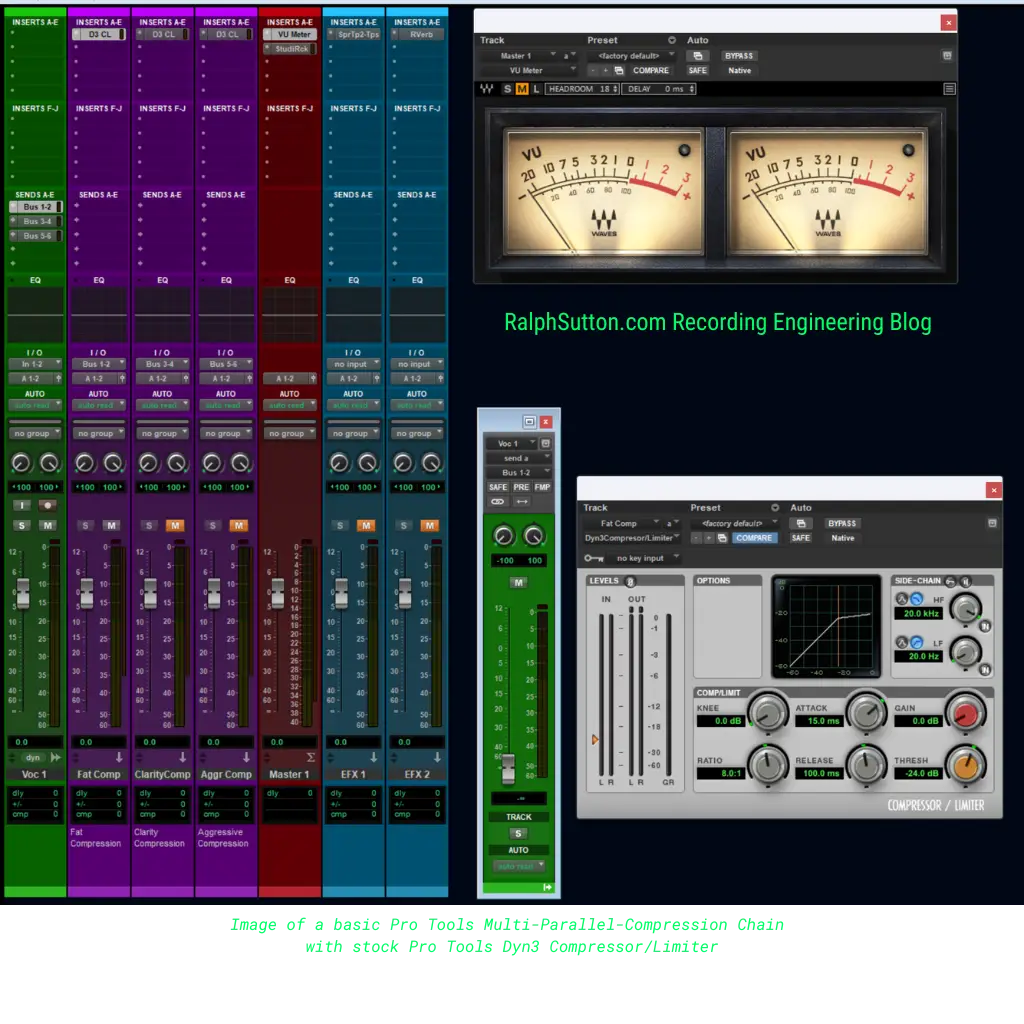Viewport: 1024px width, 1024px height.
Task: Click the inverse pan arrows icon in send window
Action: tap(522, 502)
